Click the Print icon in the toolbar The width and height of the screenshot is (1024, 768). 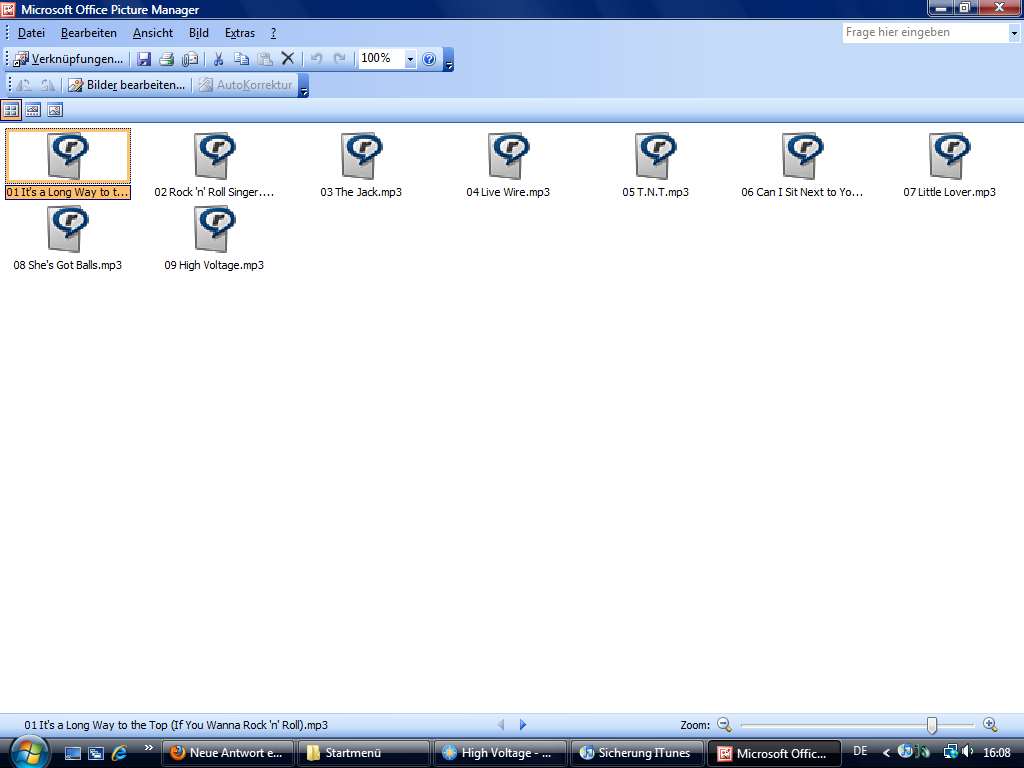(167, 59)
